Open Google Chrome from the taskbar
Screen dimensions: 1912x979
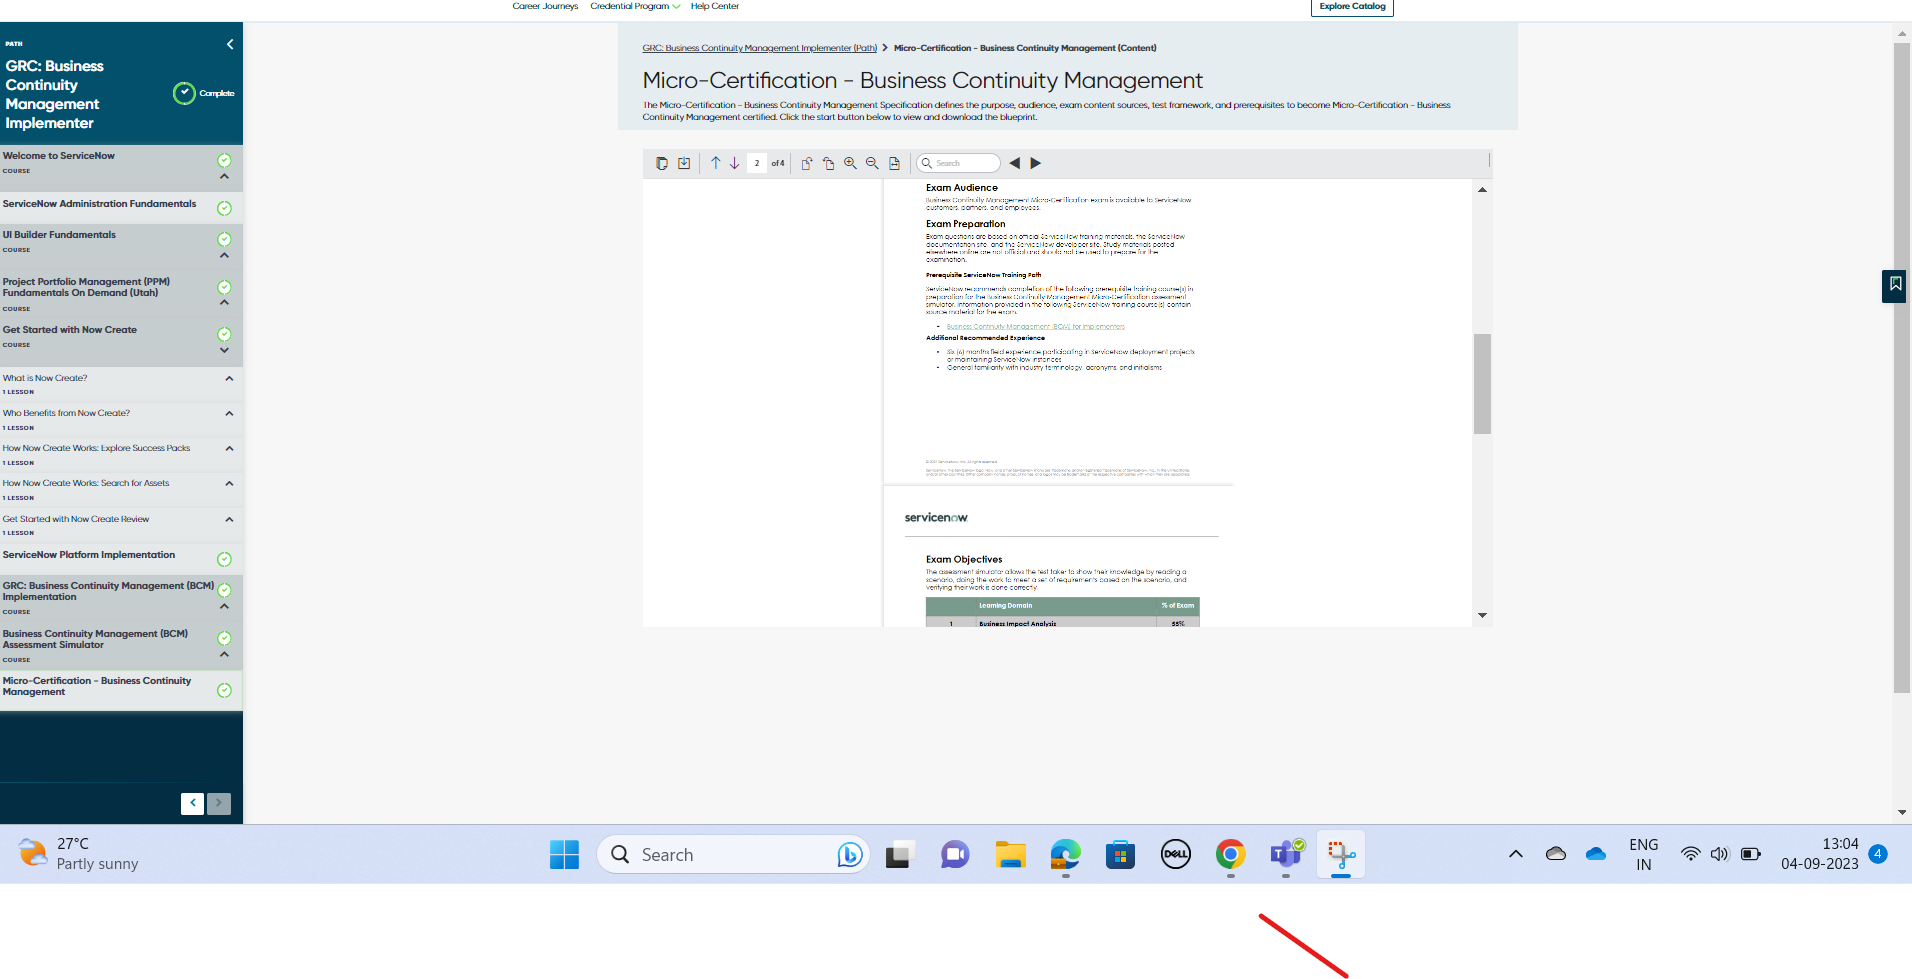(1230, 855)
